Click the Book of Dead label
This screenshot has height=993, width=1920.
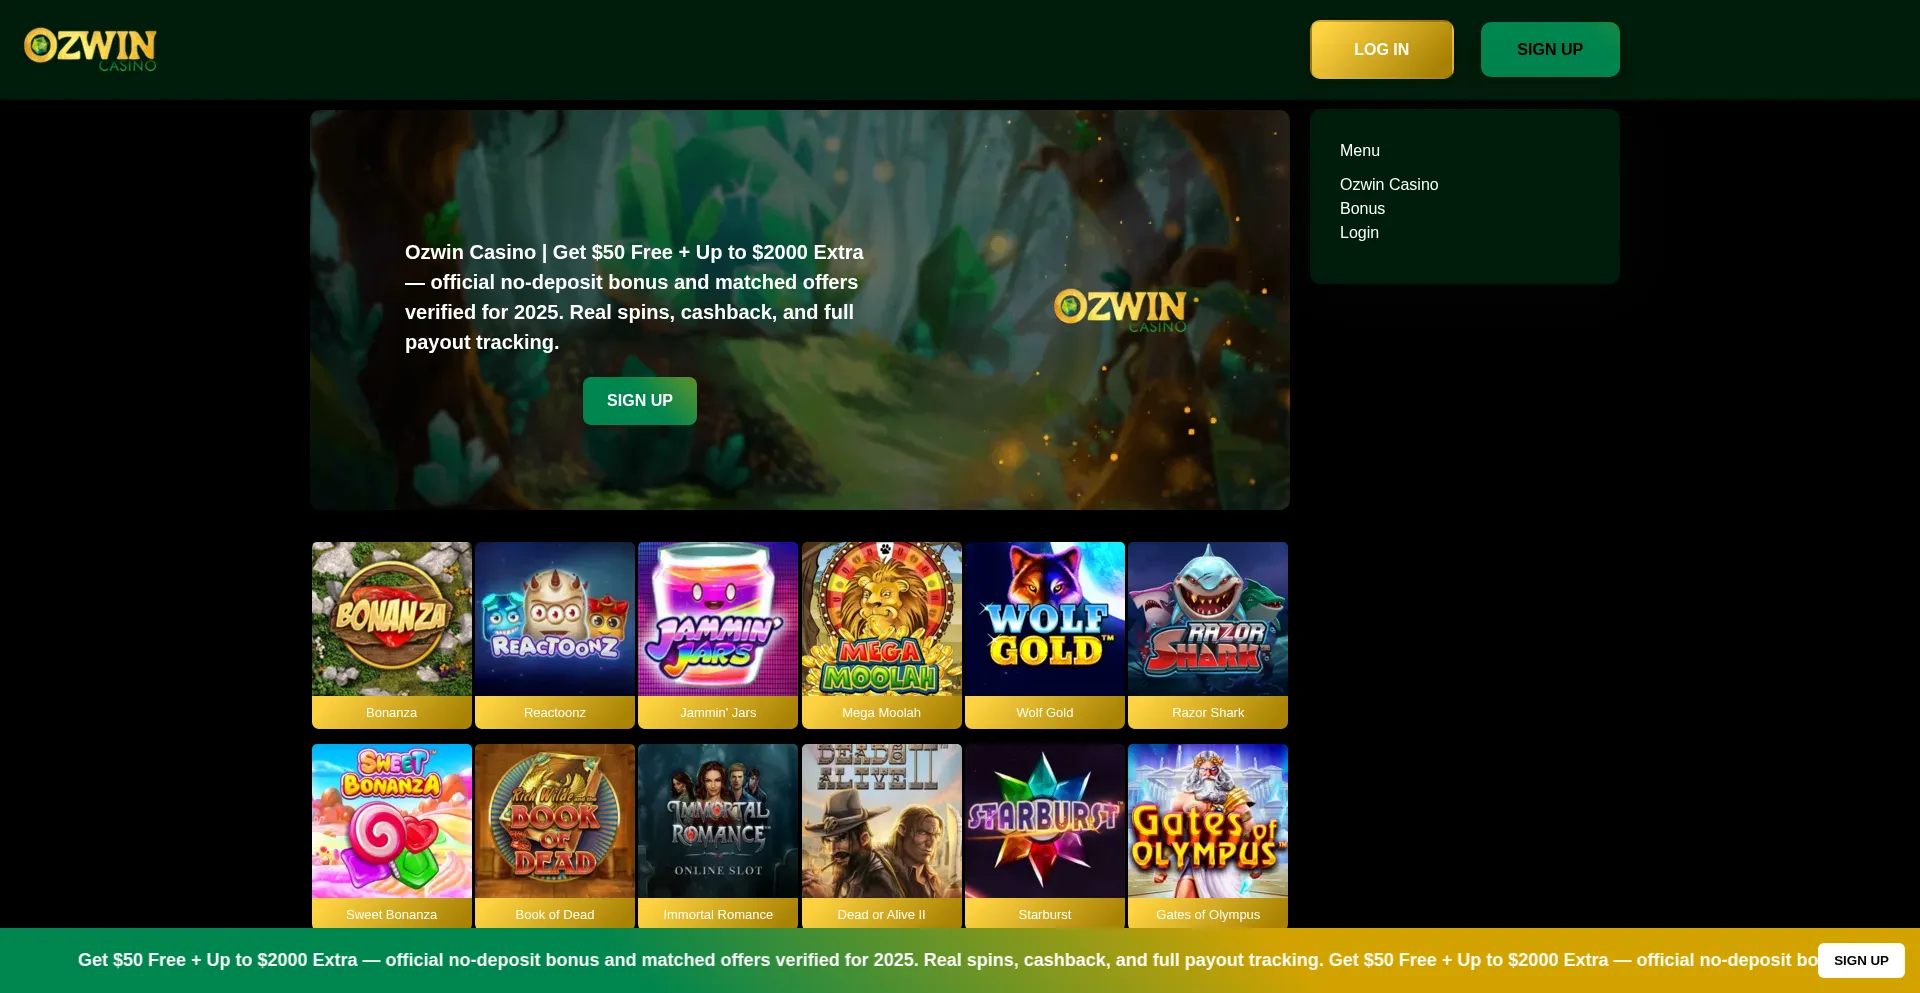coord(555,914)
